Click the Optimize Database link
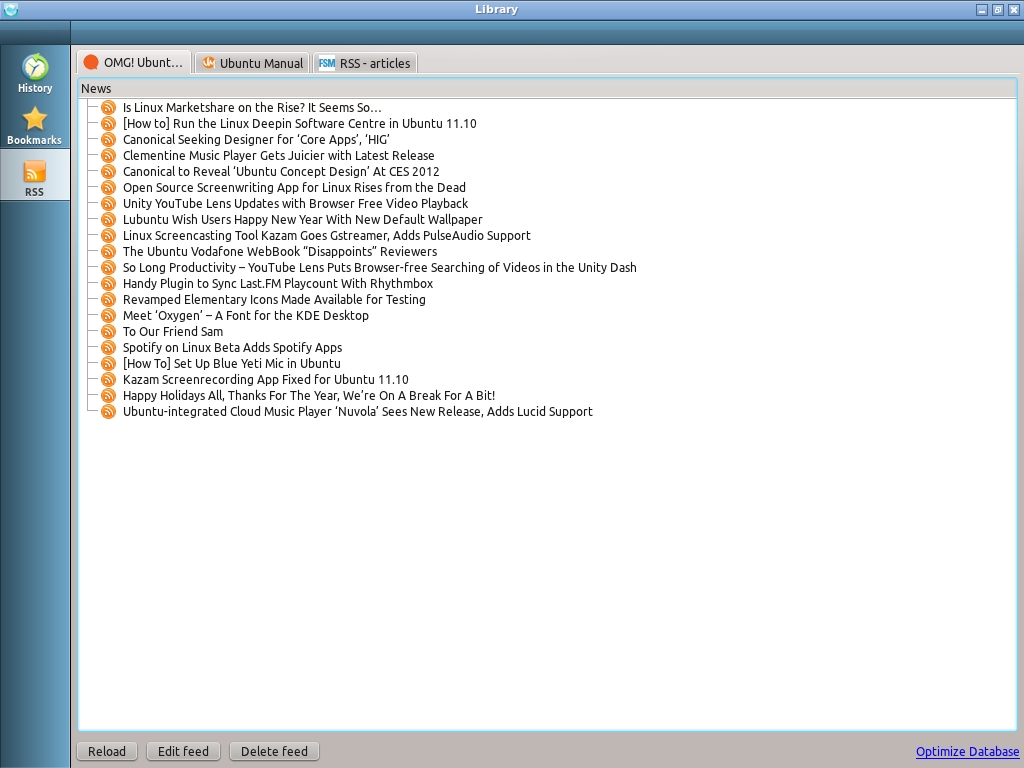 (x=967, y=752)
